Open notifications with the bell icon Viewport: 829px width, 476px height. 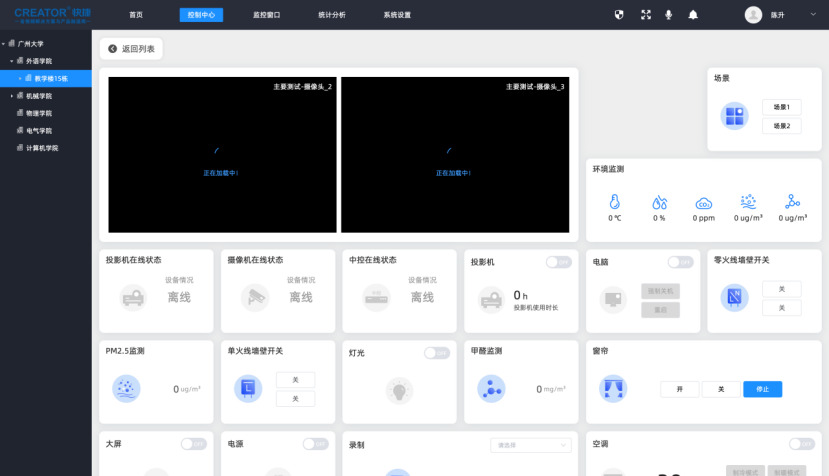(x=693, y=15)
